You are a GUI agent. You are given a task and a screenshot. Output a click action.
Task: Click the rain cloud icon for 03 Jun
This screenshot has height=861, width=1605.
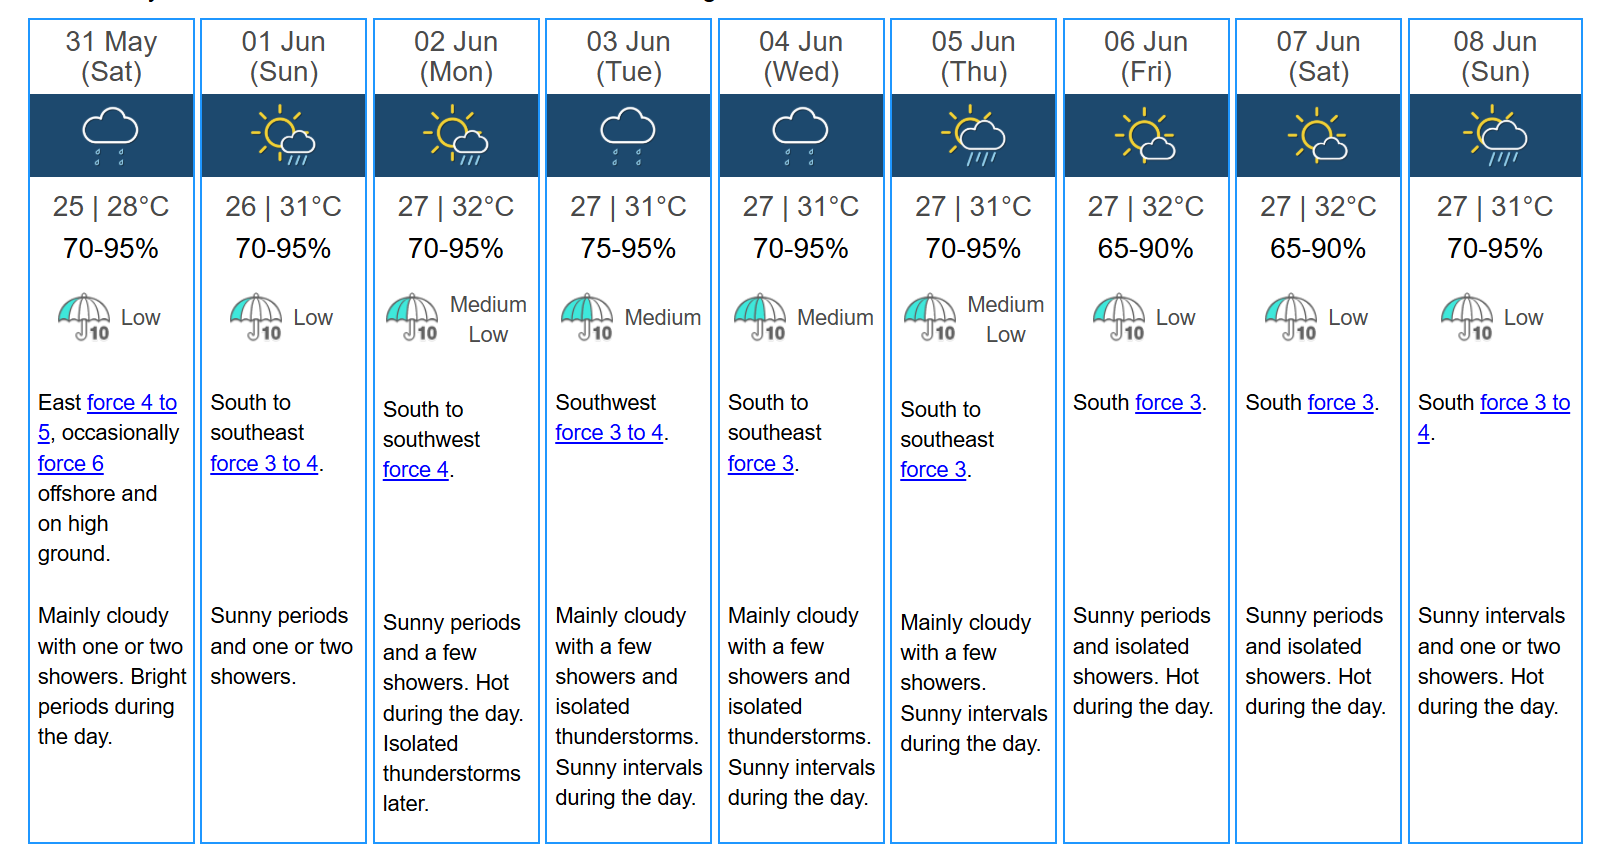tap(628, 137)
